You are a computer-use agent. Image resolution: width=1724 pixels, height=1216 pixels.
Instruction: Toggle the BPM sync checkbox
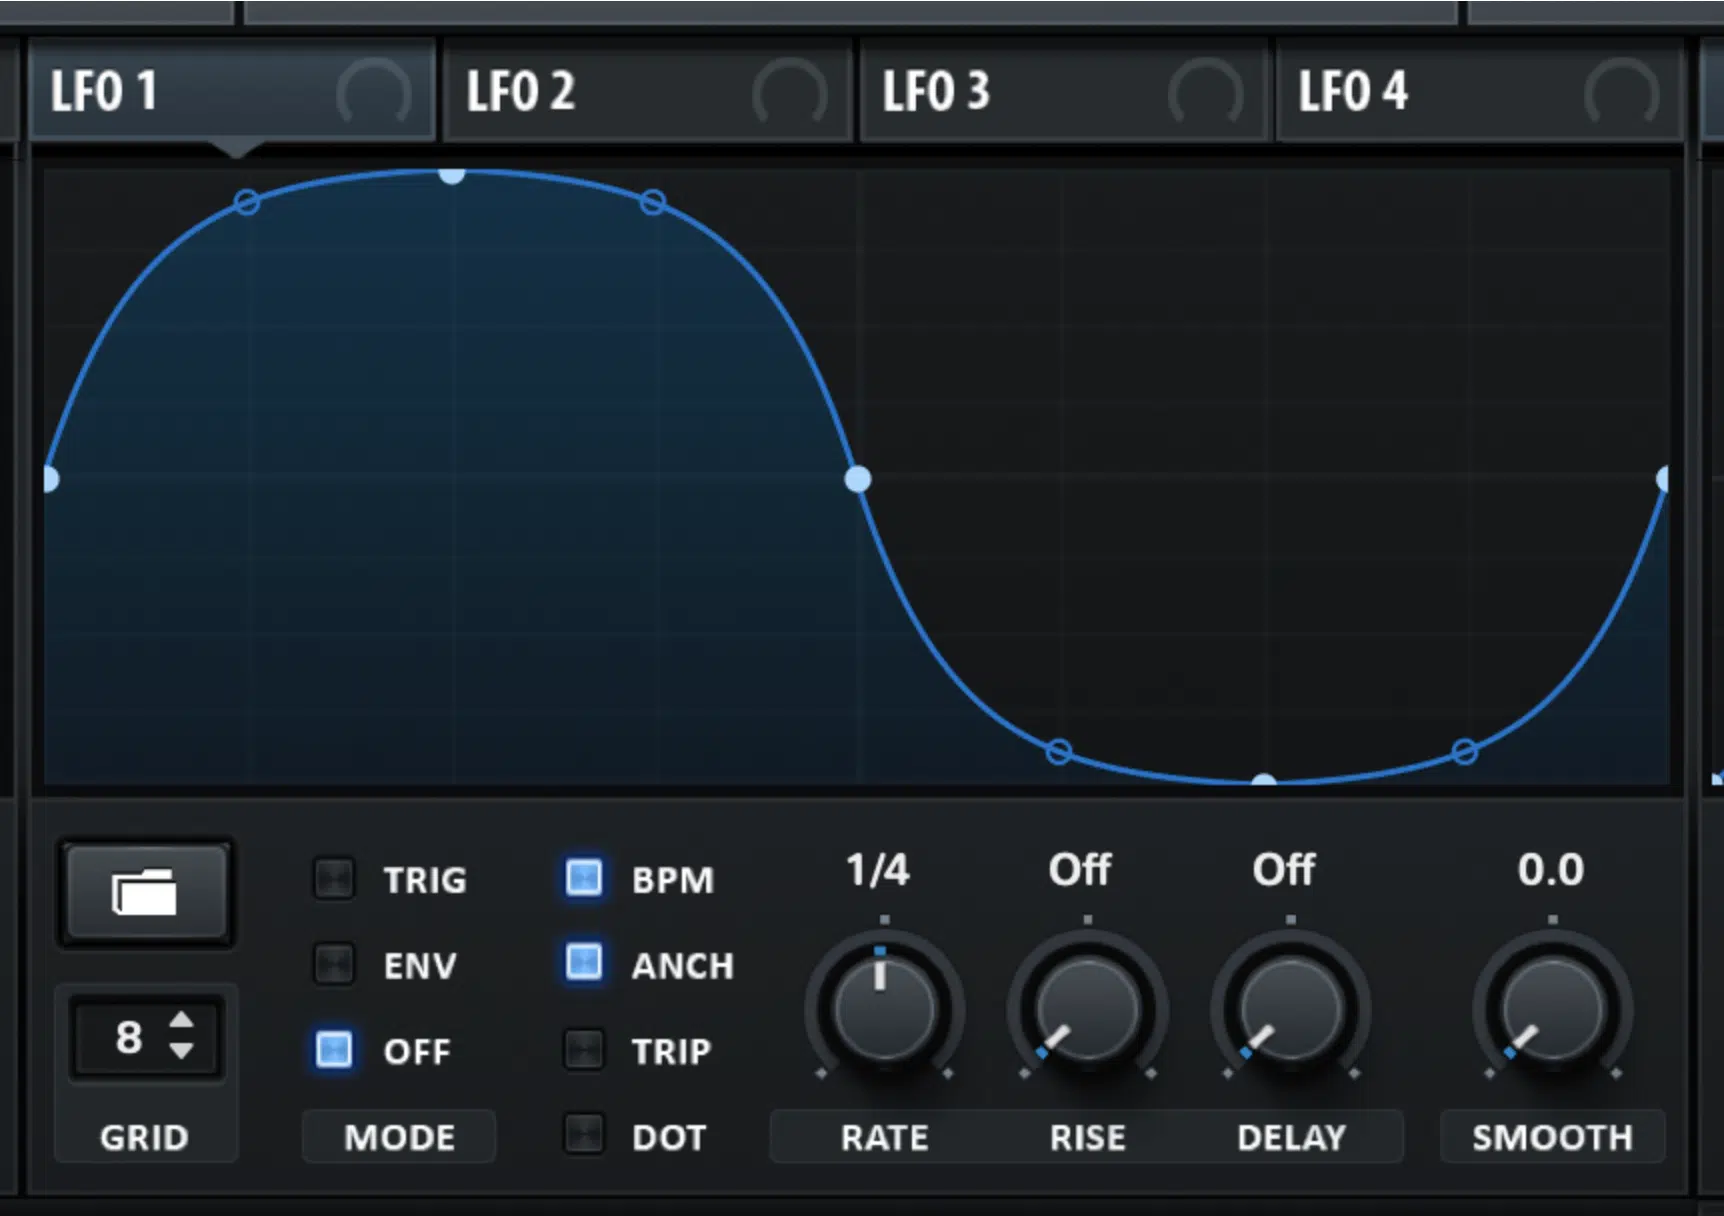[x=584, y=878]
